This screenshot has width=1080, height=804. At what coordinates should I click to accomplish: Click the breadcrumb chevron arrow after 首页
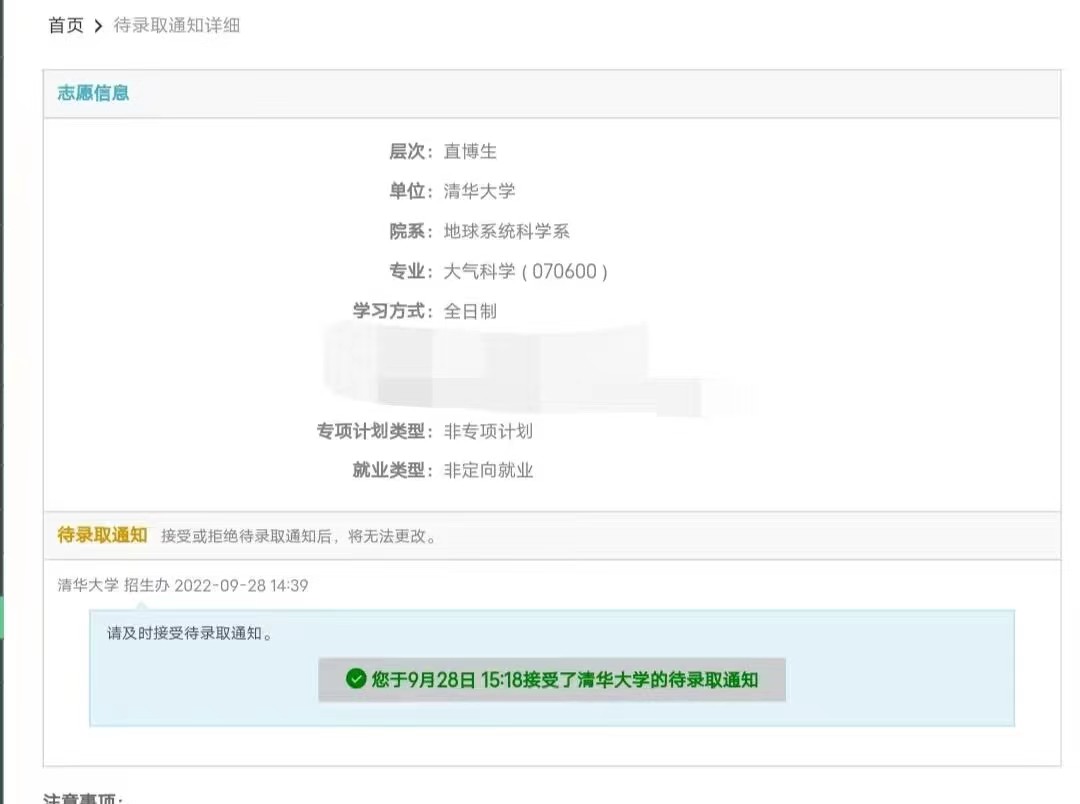[98, 26]
